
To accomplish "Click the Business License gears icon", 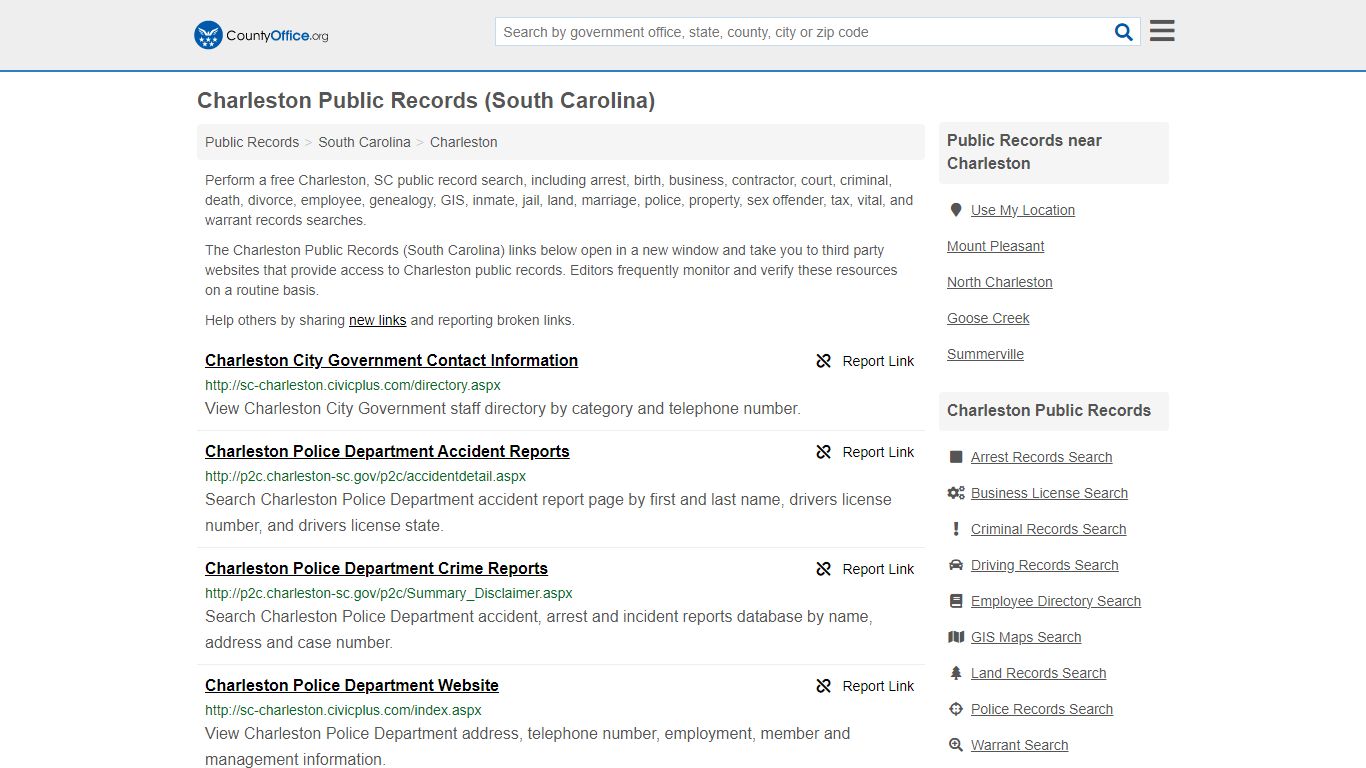I will tap(956, 493).
